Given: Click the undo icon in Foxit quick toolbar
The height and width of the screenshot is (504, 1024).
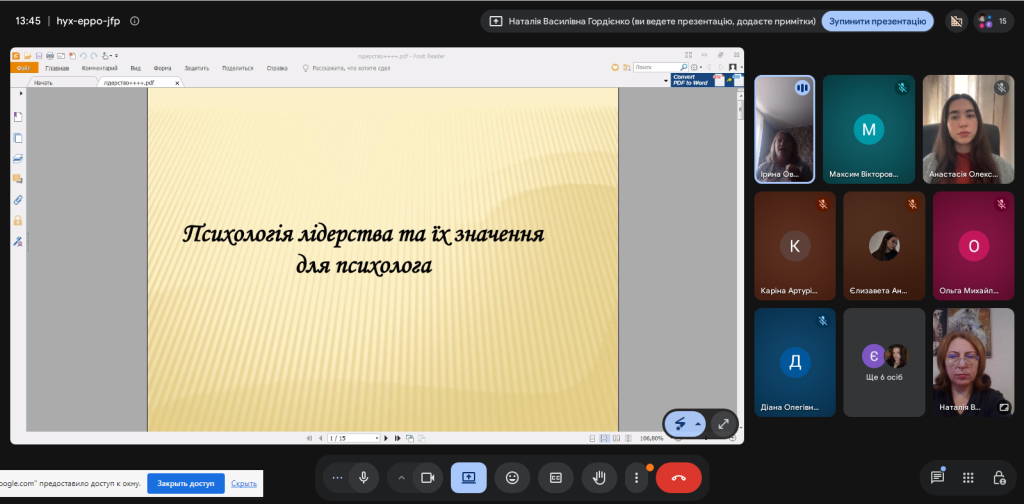Looking at the screenshot, I should (83, 56).
